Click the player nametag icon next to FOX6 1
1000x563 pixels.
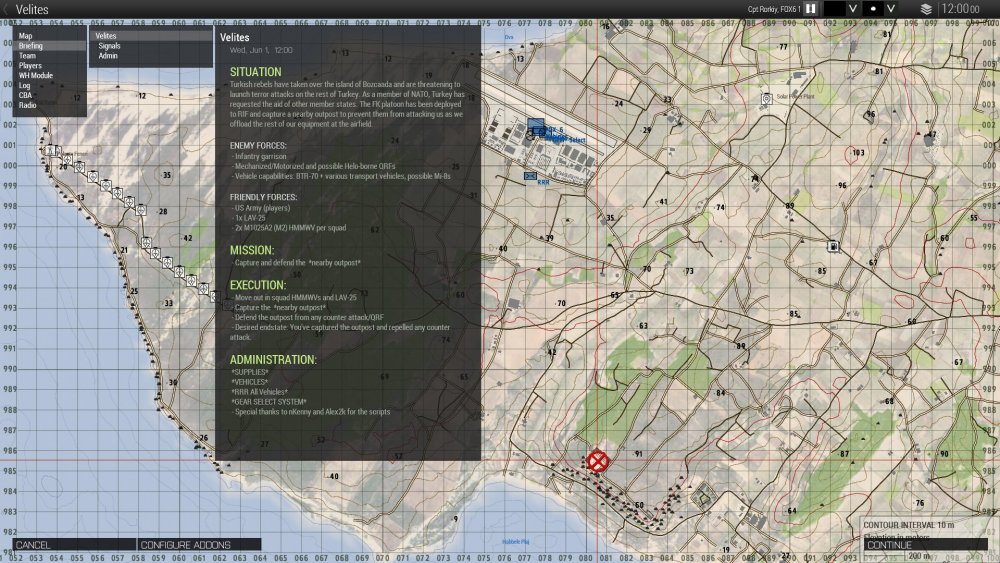tap(811, 9)
